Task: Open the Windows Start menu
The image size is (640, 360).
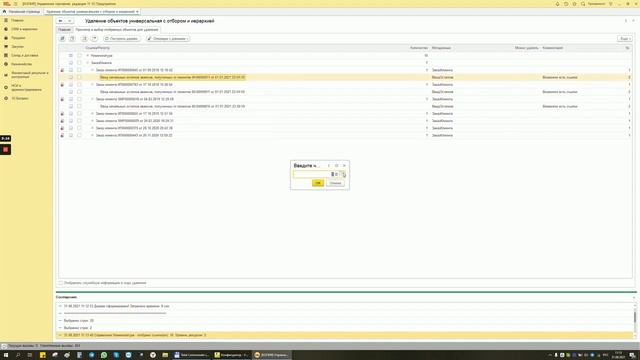Action: [x=6, y=355]
